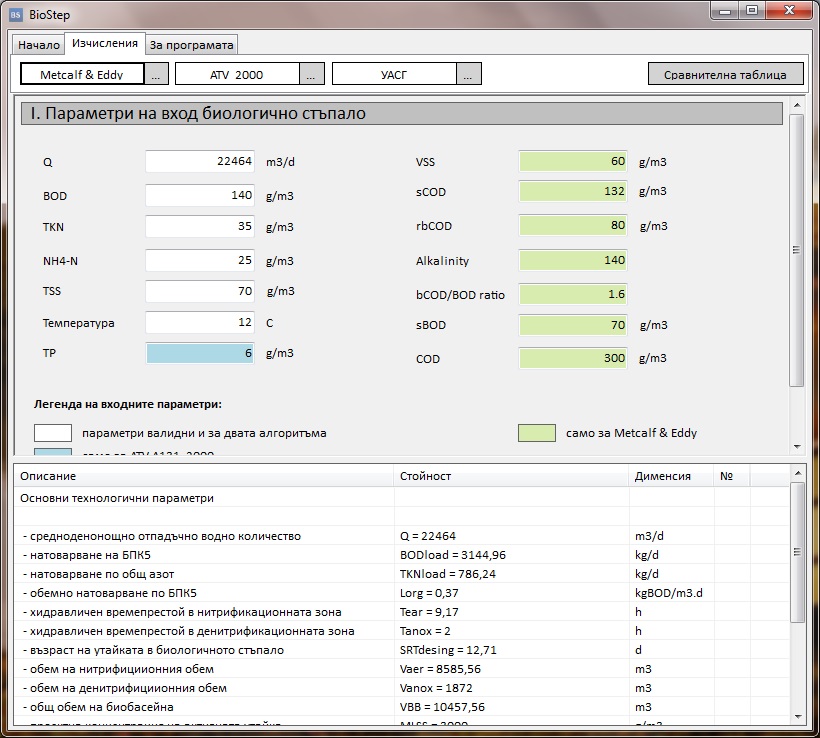This screenshot has height=738, width=820.
Task: Focus the BOD value field
Action: (200, 195)
